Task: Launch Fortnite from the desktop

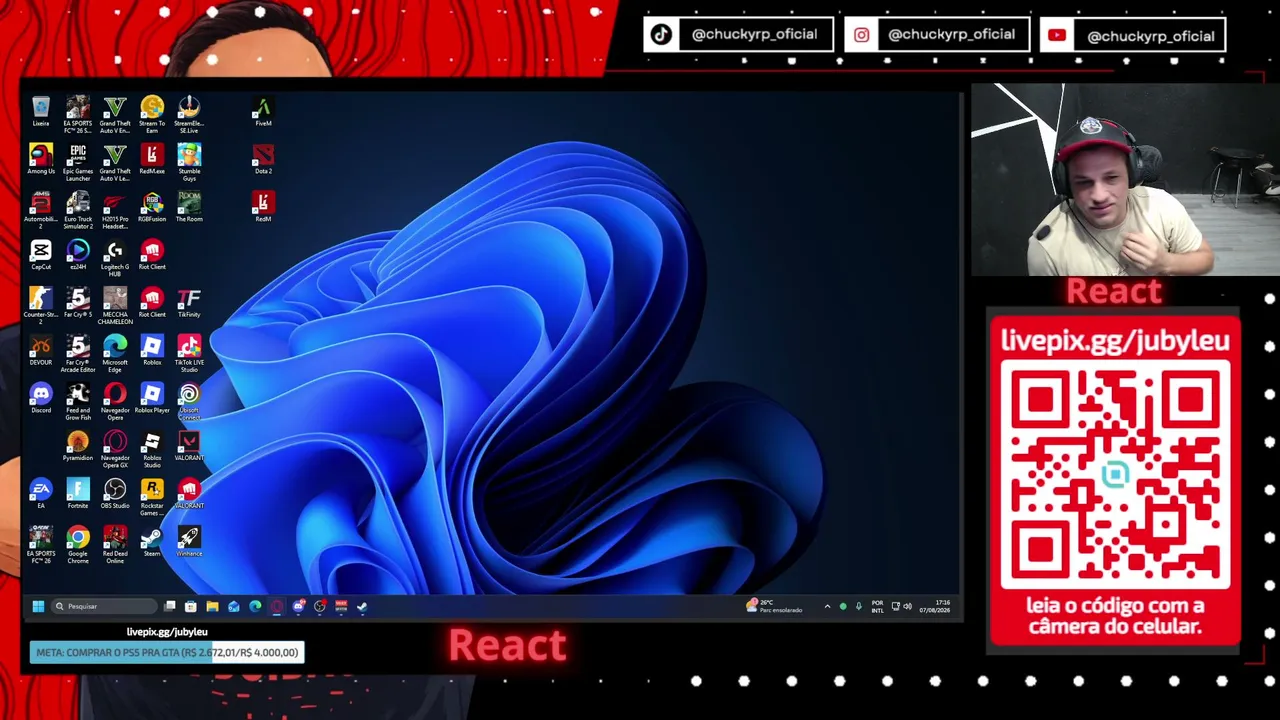Action: click(x=78, y=496)
